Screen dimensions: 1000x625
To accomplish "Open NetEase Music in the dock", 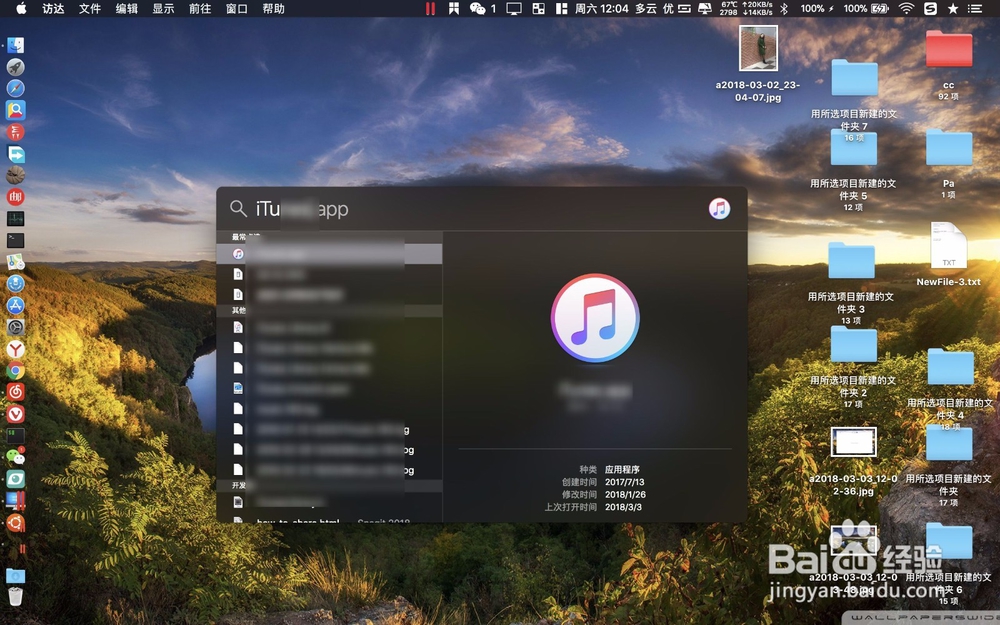I will click(x=15, y=392).
